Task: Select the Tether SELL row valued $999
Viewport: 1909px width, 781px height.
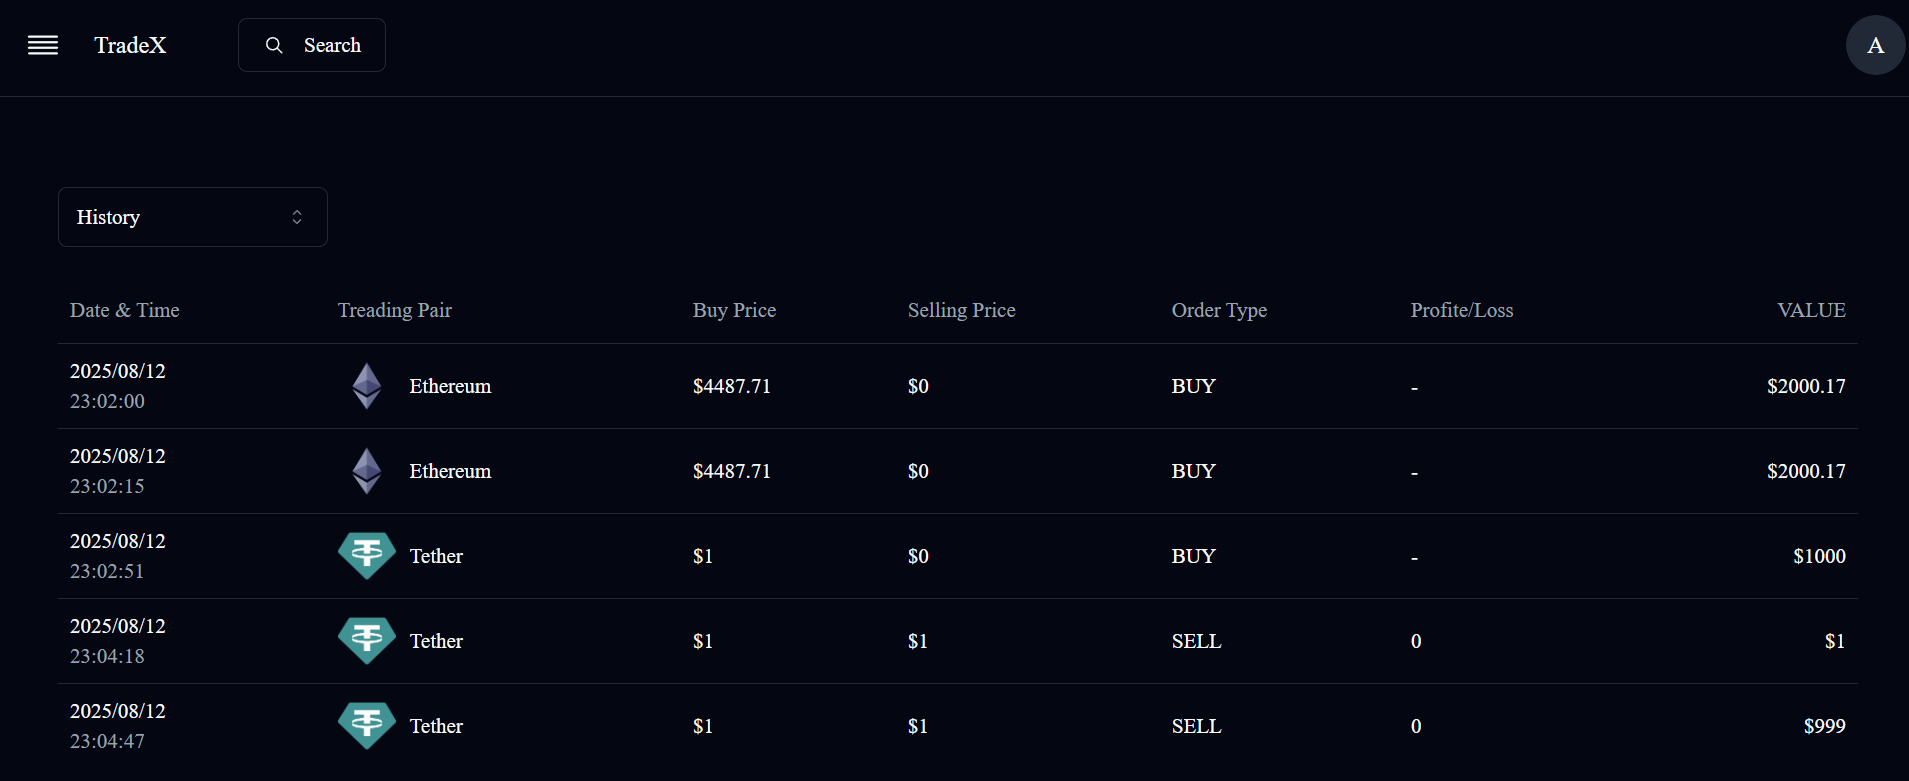Action: click(958, 726)
